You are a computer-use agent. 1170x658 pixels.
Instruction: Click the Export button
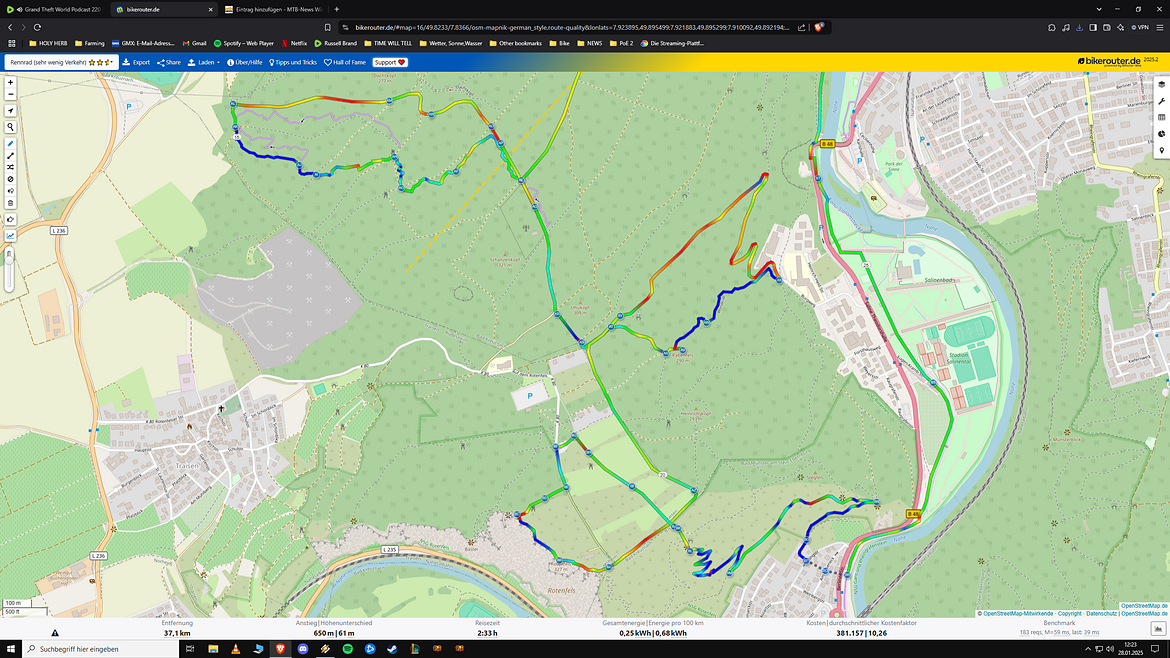137,63
